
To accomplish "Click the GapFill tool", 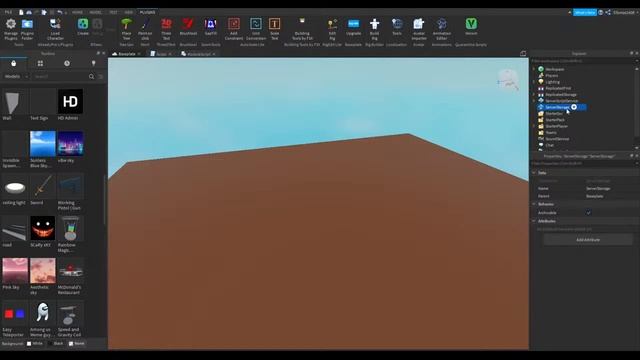I will point(211,27).
